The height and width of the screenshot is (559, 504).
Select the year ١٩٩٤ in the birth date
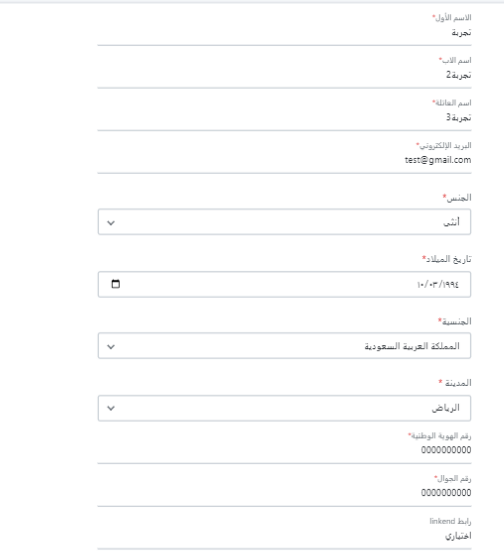[x=452, y=284]
